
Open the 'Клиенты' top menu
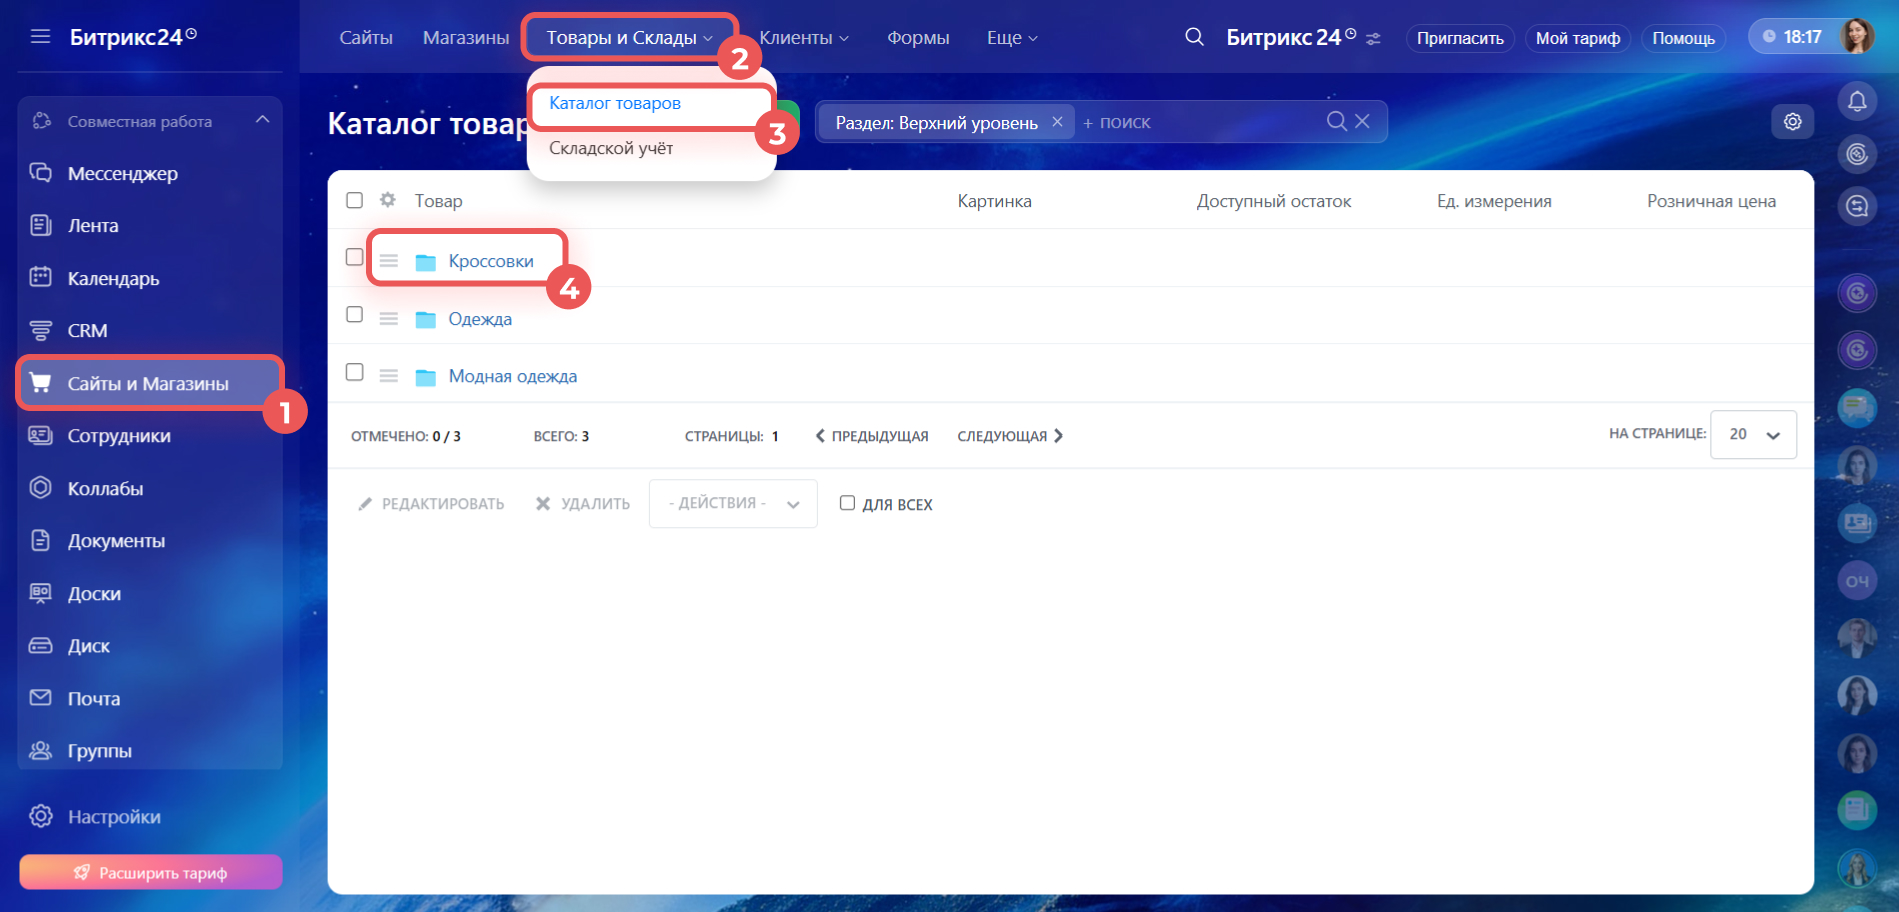point(803,38)
